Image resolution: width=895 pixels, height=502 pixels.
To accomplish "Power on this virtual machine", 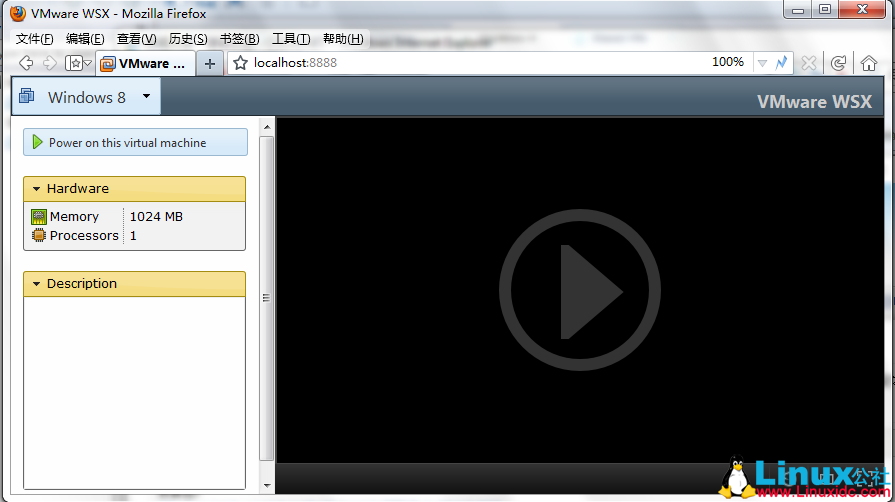I will [x=135, y=143].
